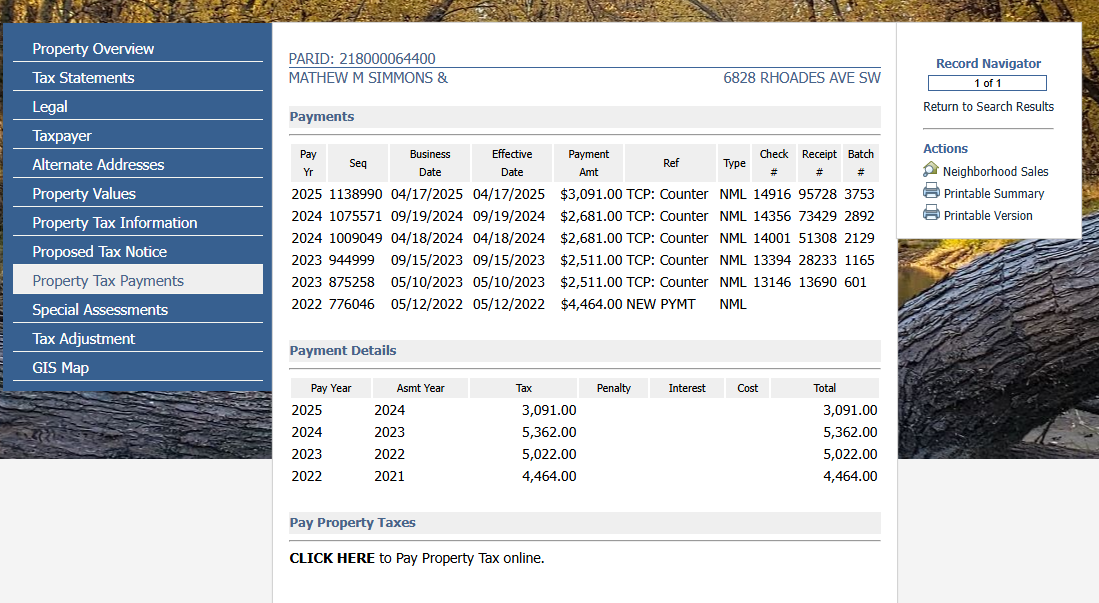Viewport: 1099px width, 603px height.
Task: View Alternate Addresses page
Action: tap(98, 165)
